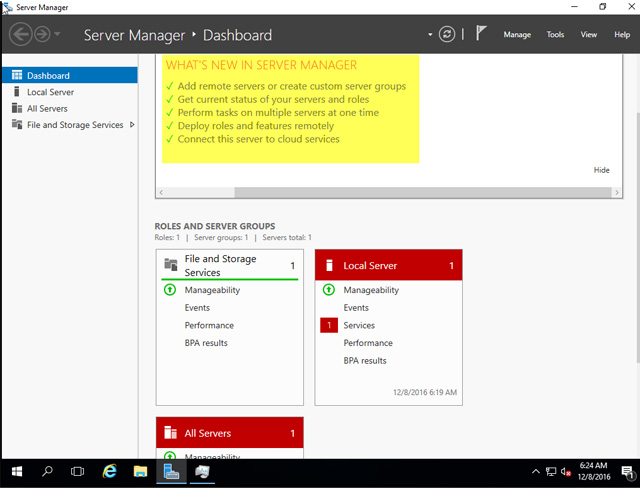Click the red Services alert badge
640x489 pixels.
coord(329,325)
